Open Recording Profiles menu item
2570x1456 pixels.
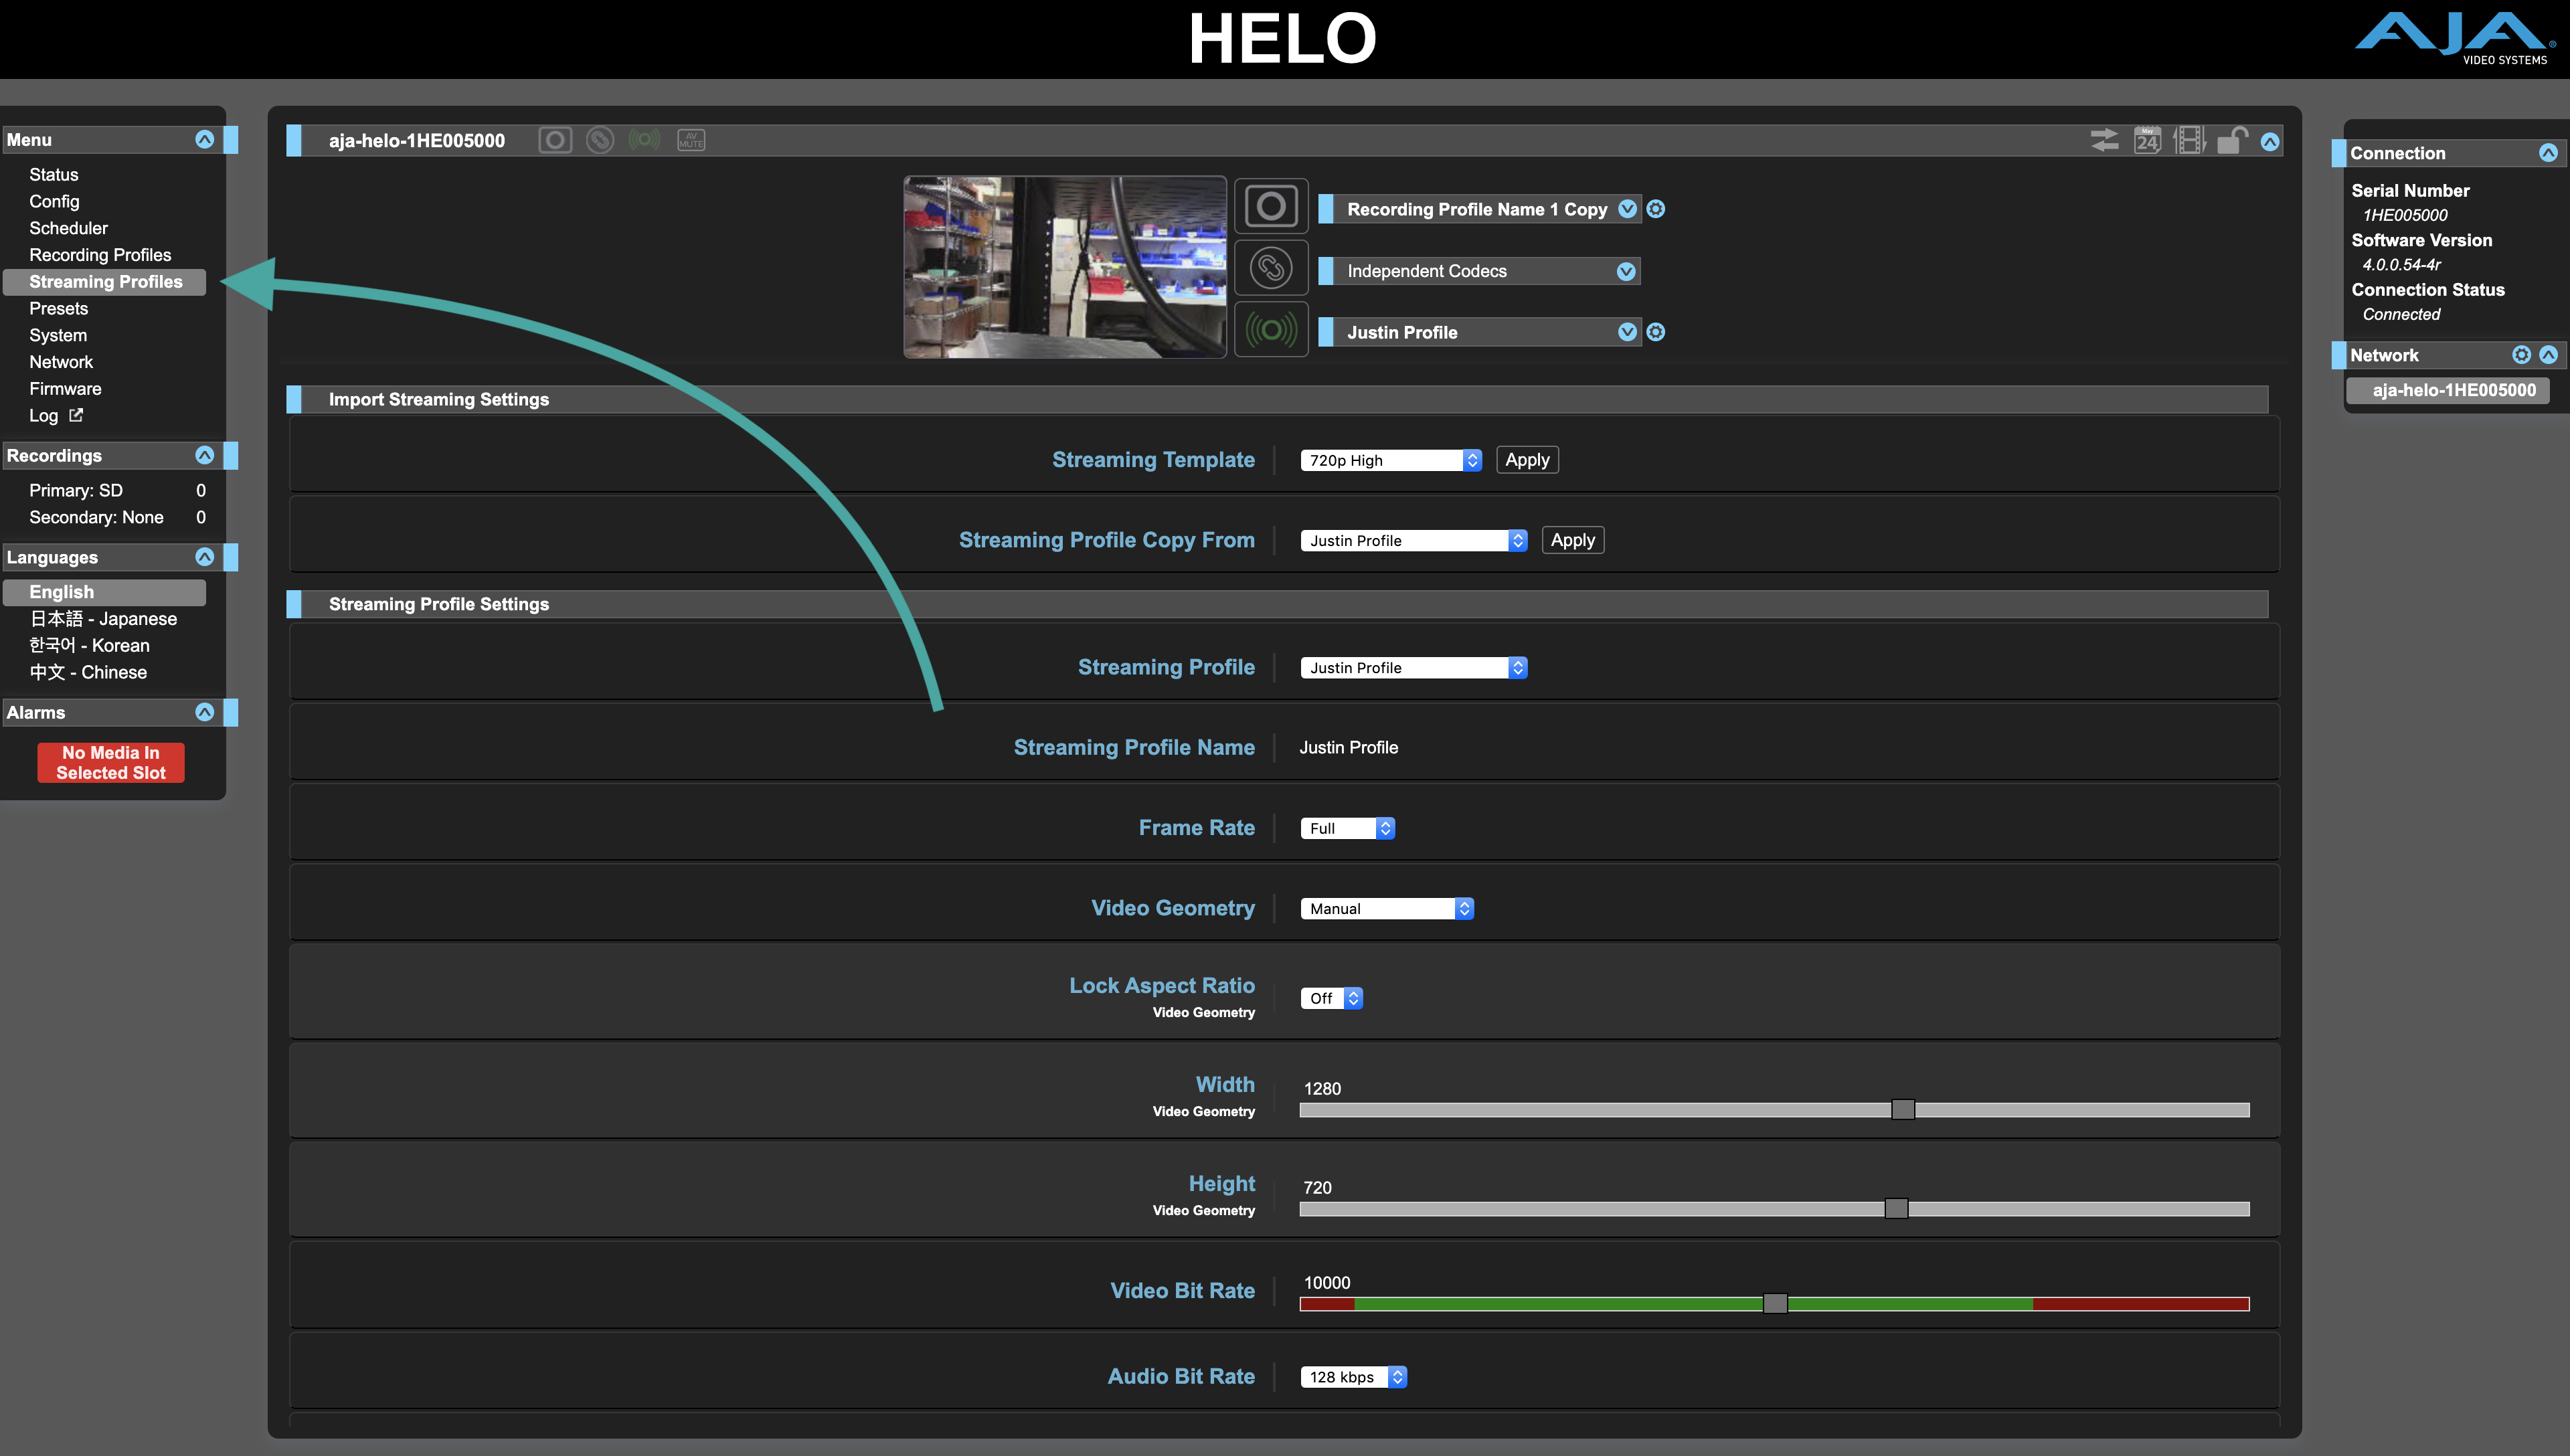[100, 255]
